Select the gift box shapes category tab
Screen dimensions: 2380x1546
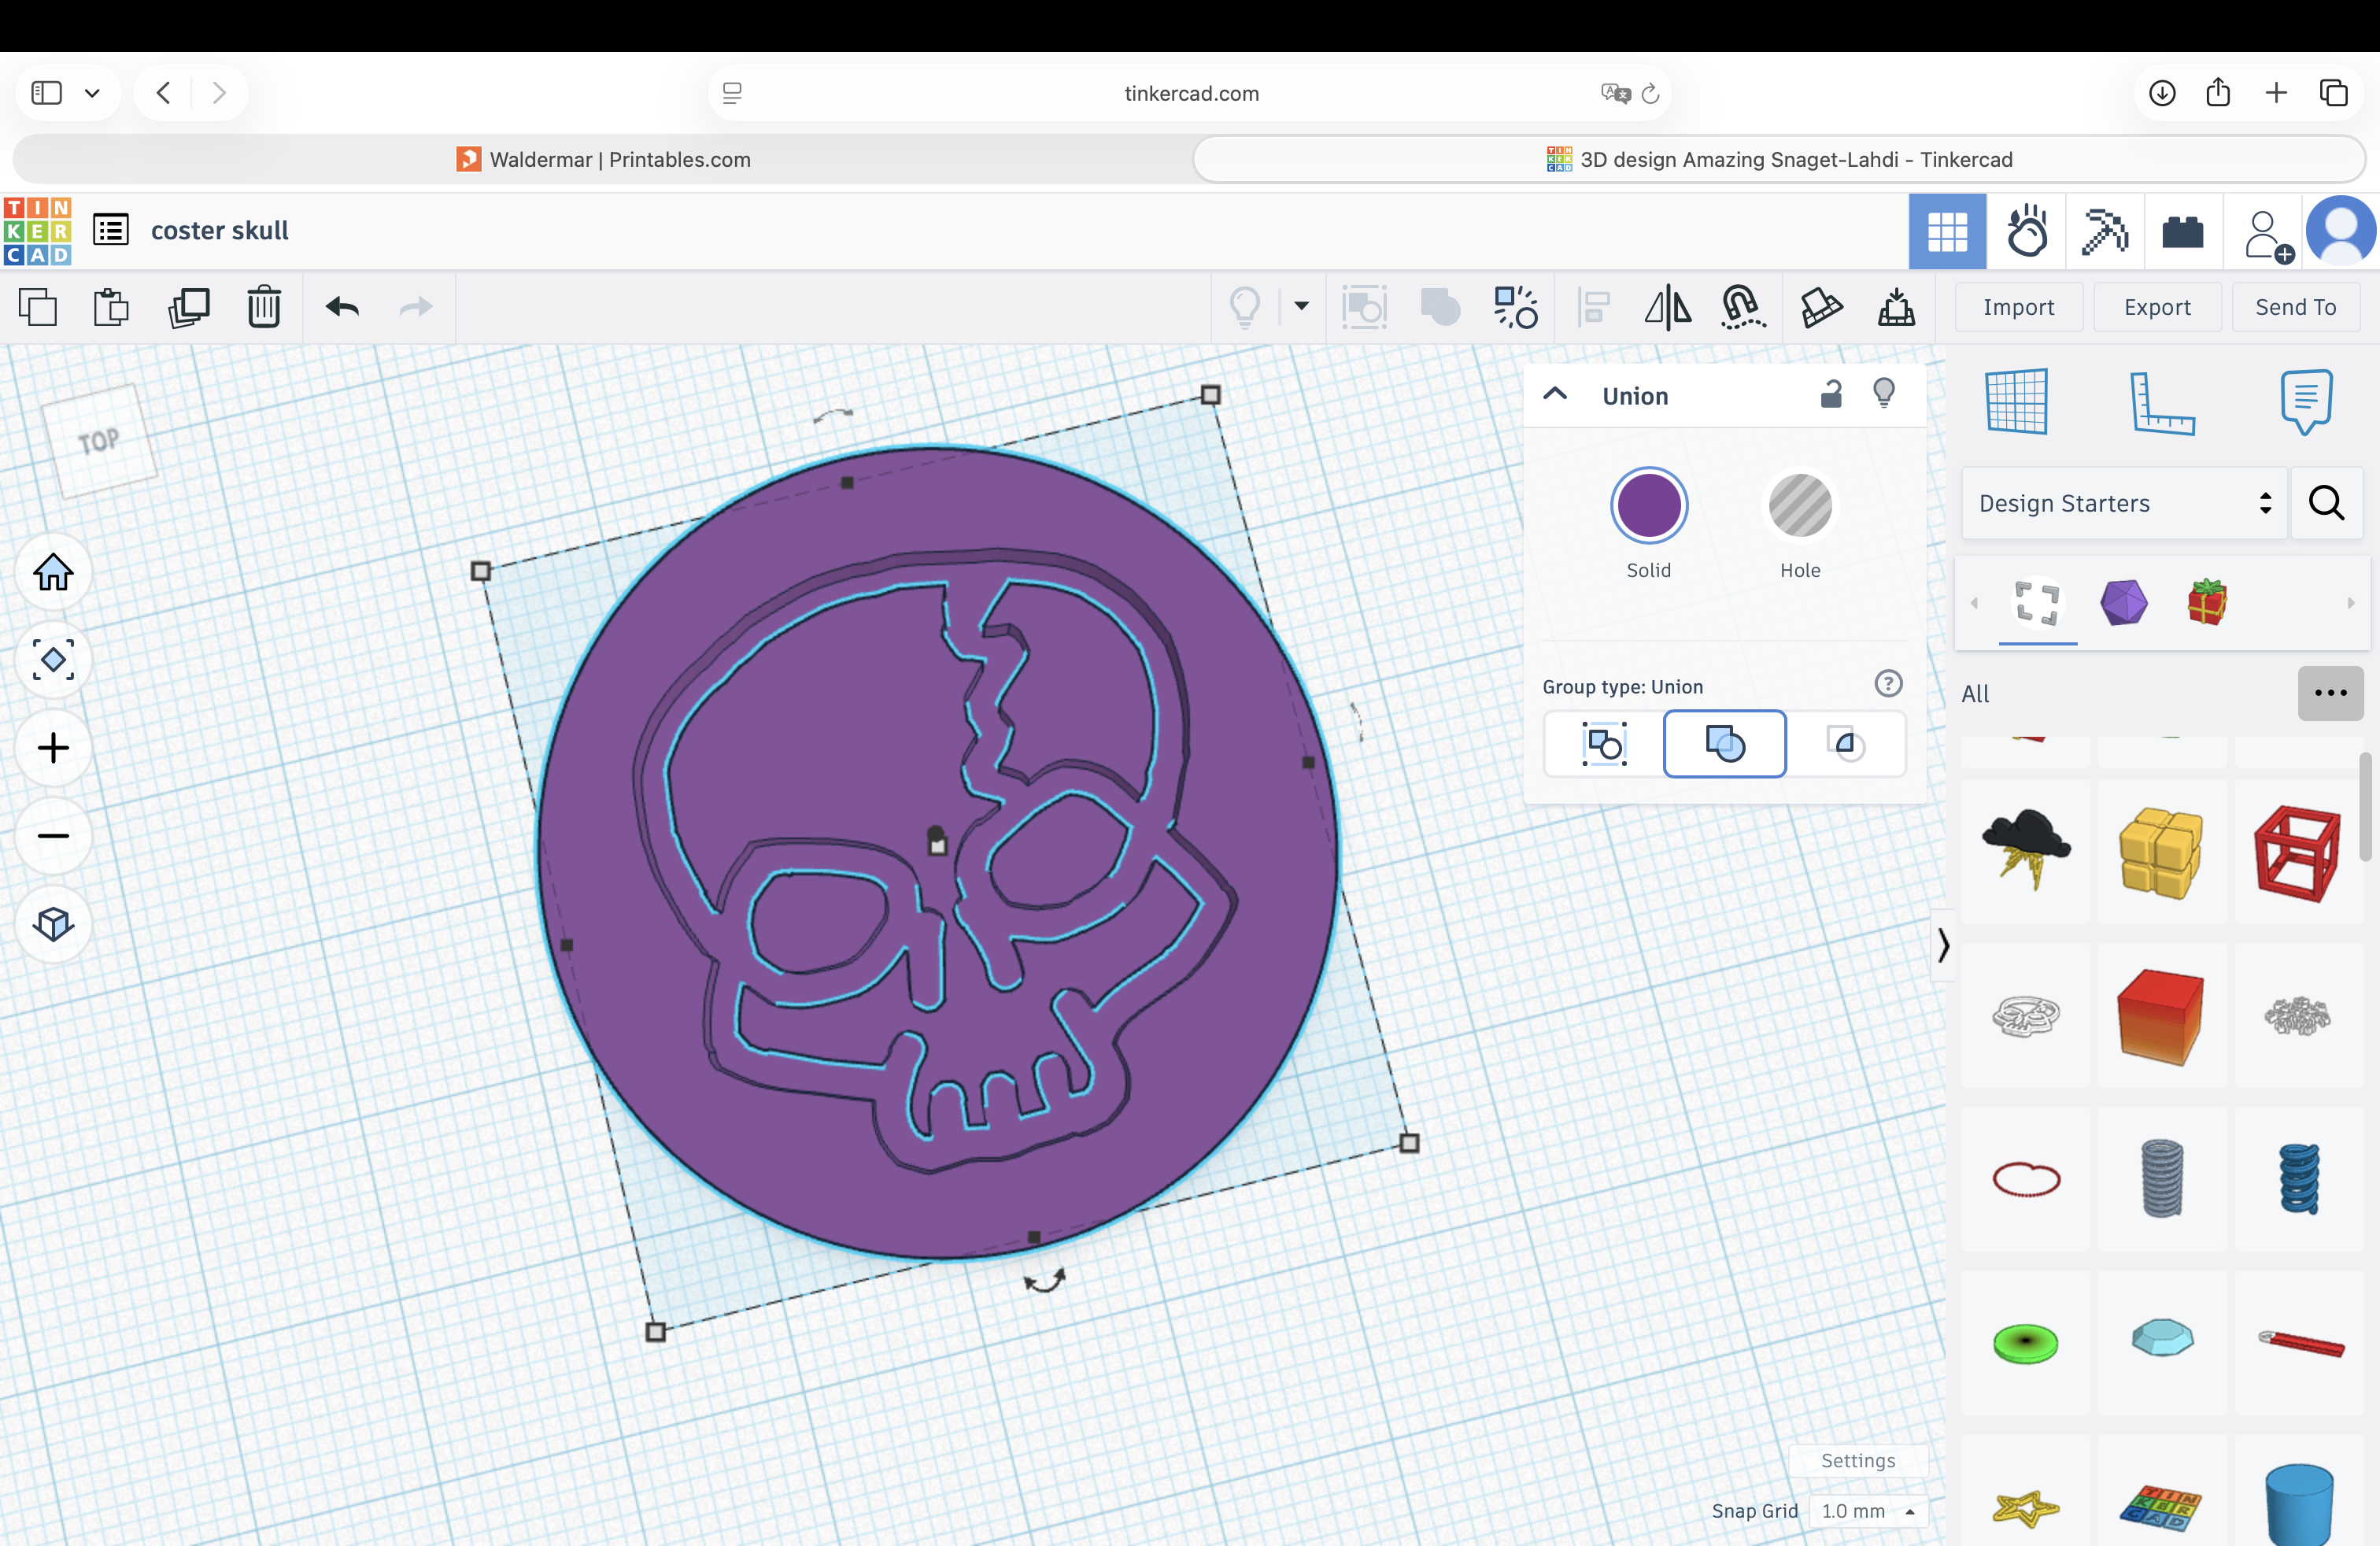(x=2207, y=602)
